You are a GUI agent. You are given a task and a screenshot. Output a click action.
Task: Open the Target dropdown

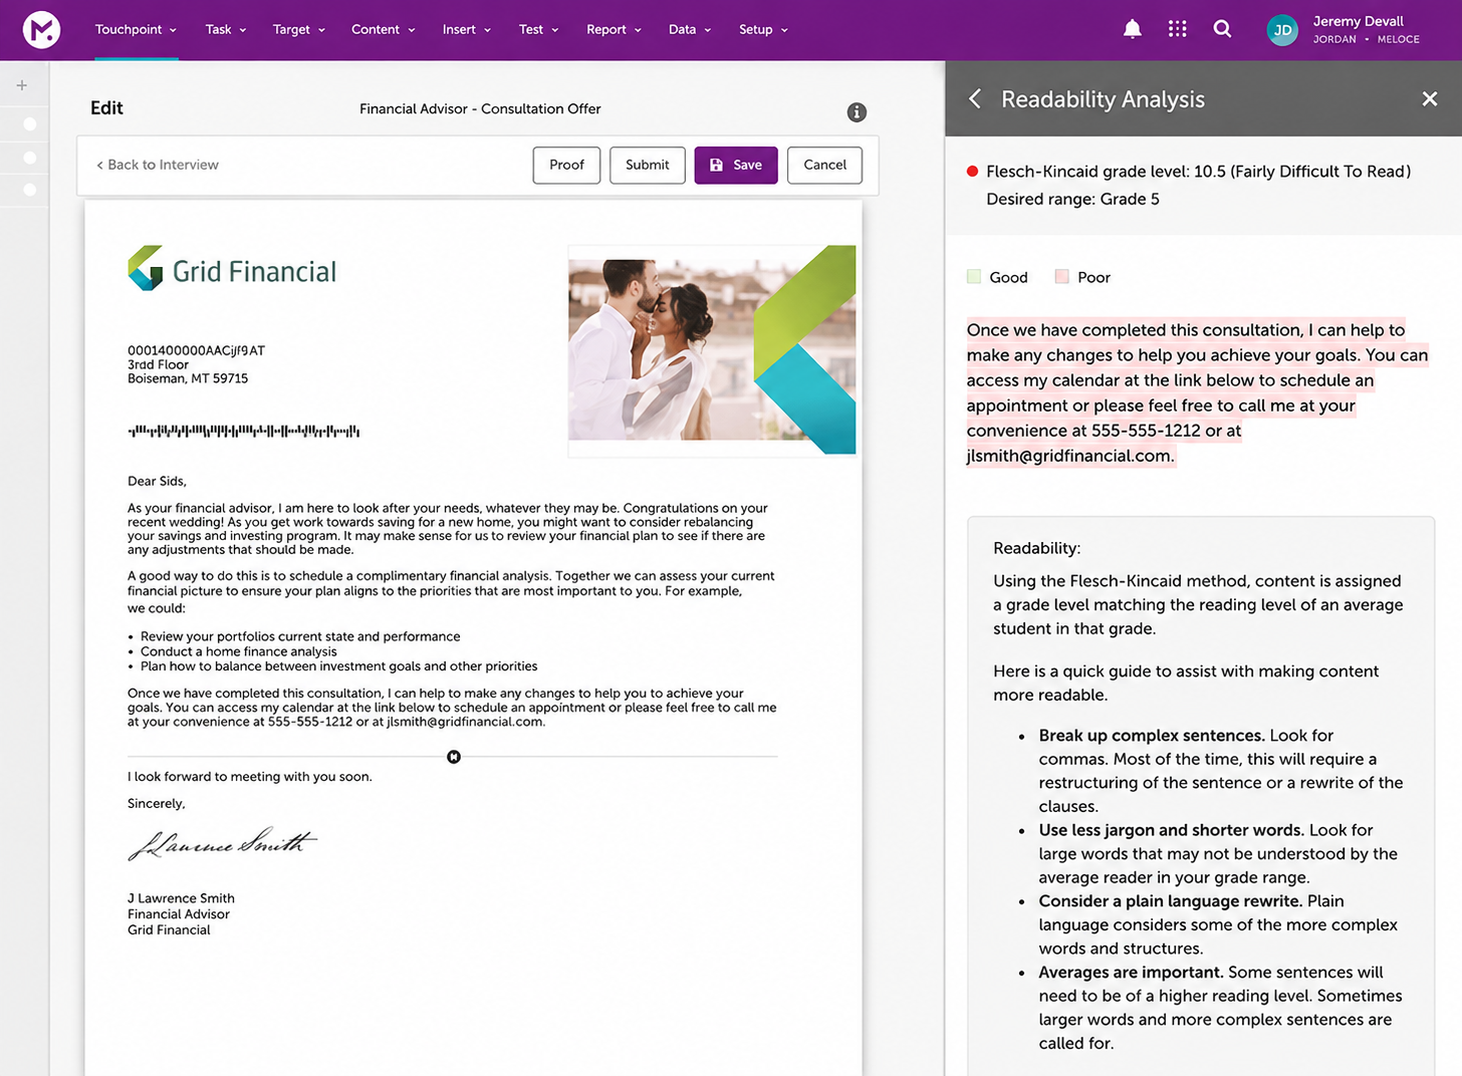(x=299, y=29)
